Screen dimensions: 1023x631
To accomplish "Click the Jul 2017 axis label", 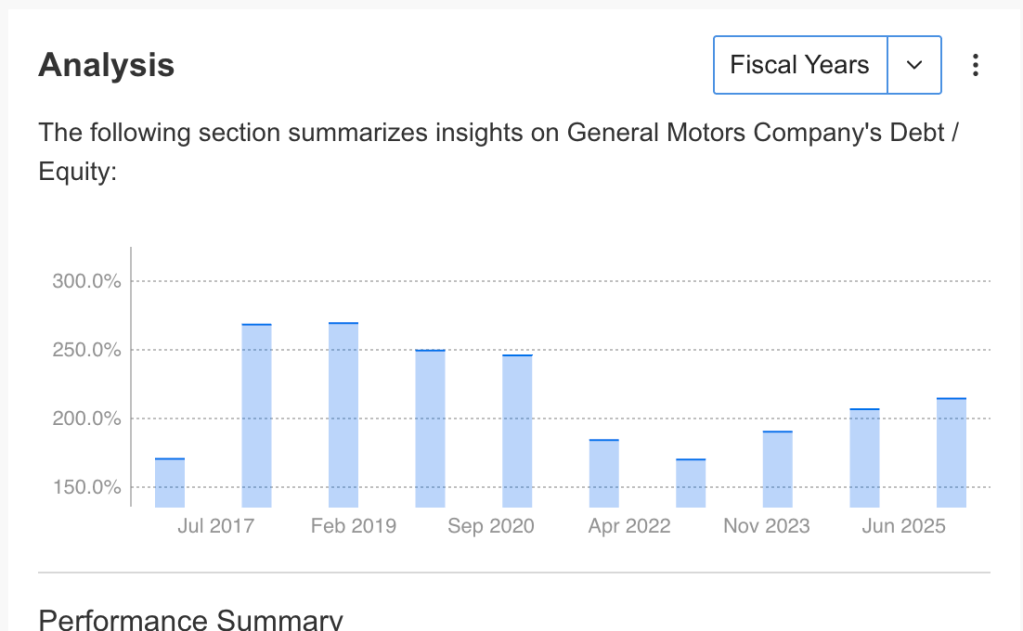I will 216,526.
